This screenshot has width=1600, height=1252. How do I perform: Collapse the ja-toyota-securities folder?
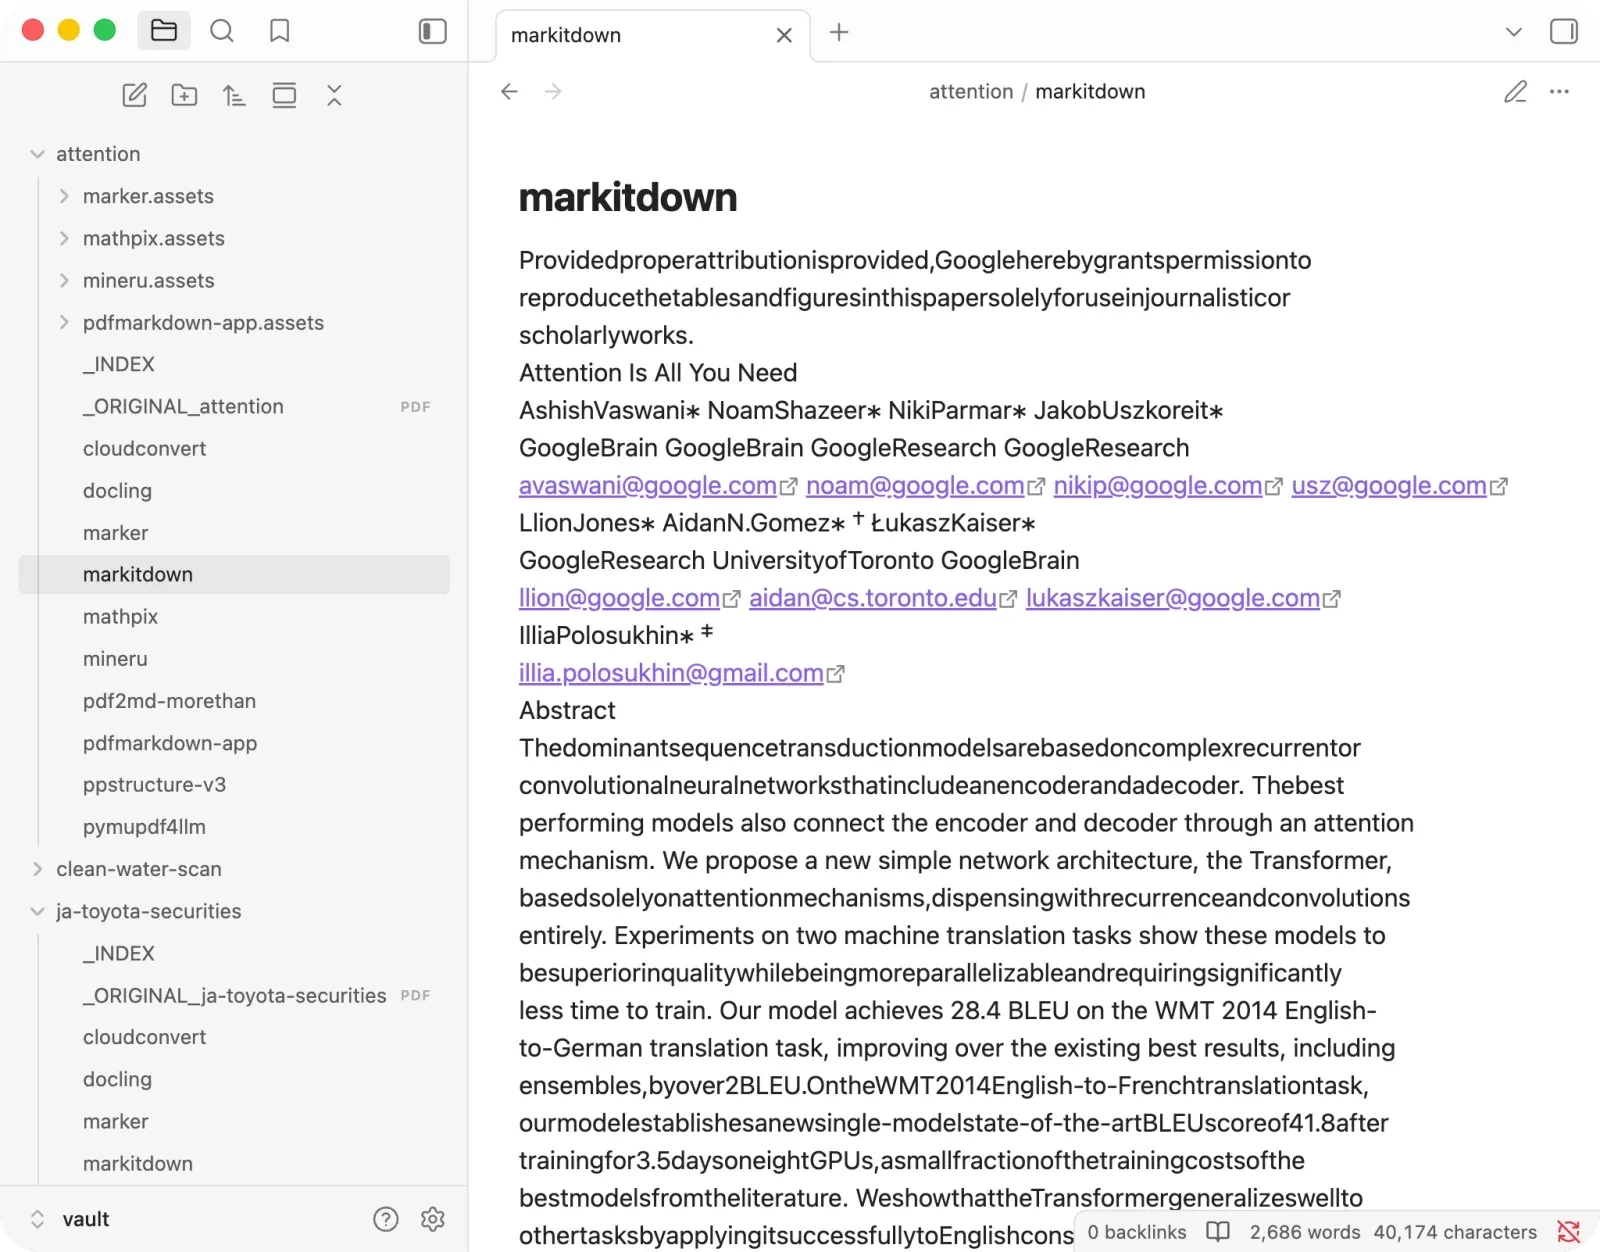(x=37, y=911)
